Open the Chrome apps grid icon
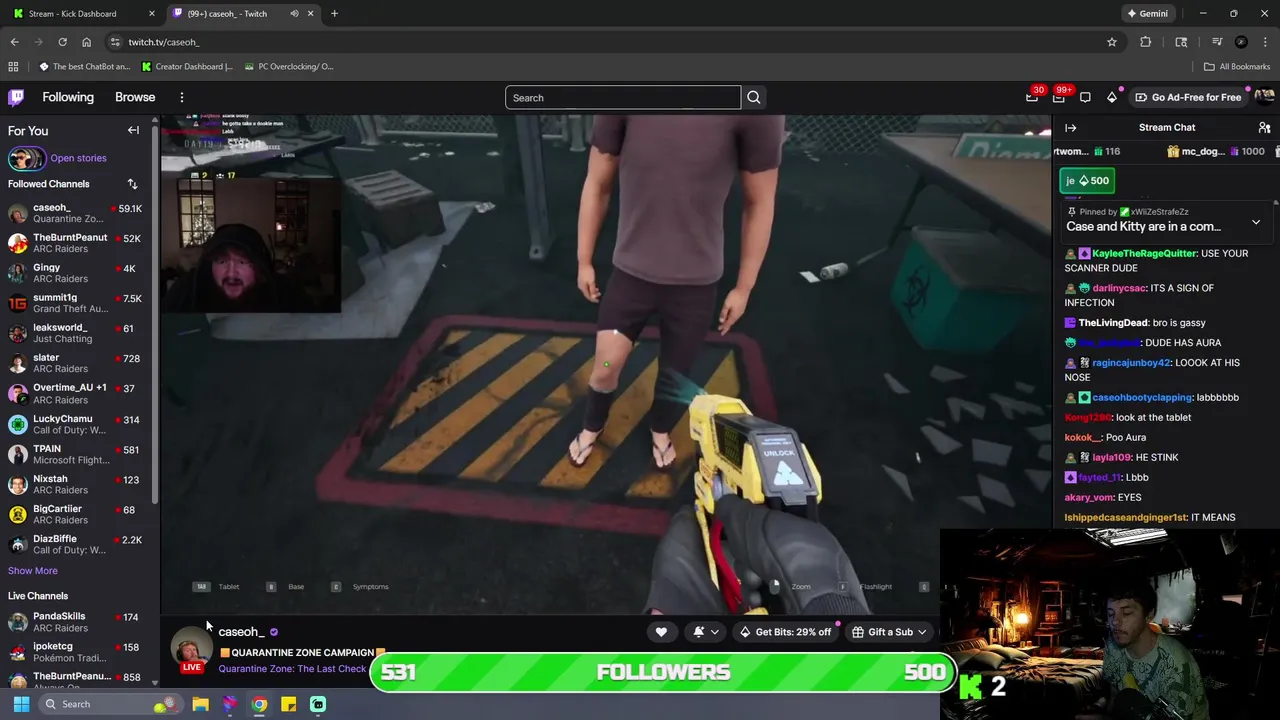The width and height of the screenshot is (1280, 720). point(13,67)
